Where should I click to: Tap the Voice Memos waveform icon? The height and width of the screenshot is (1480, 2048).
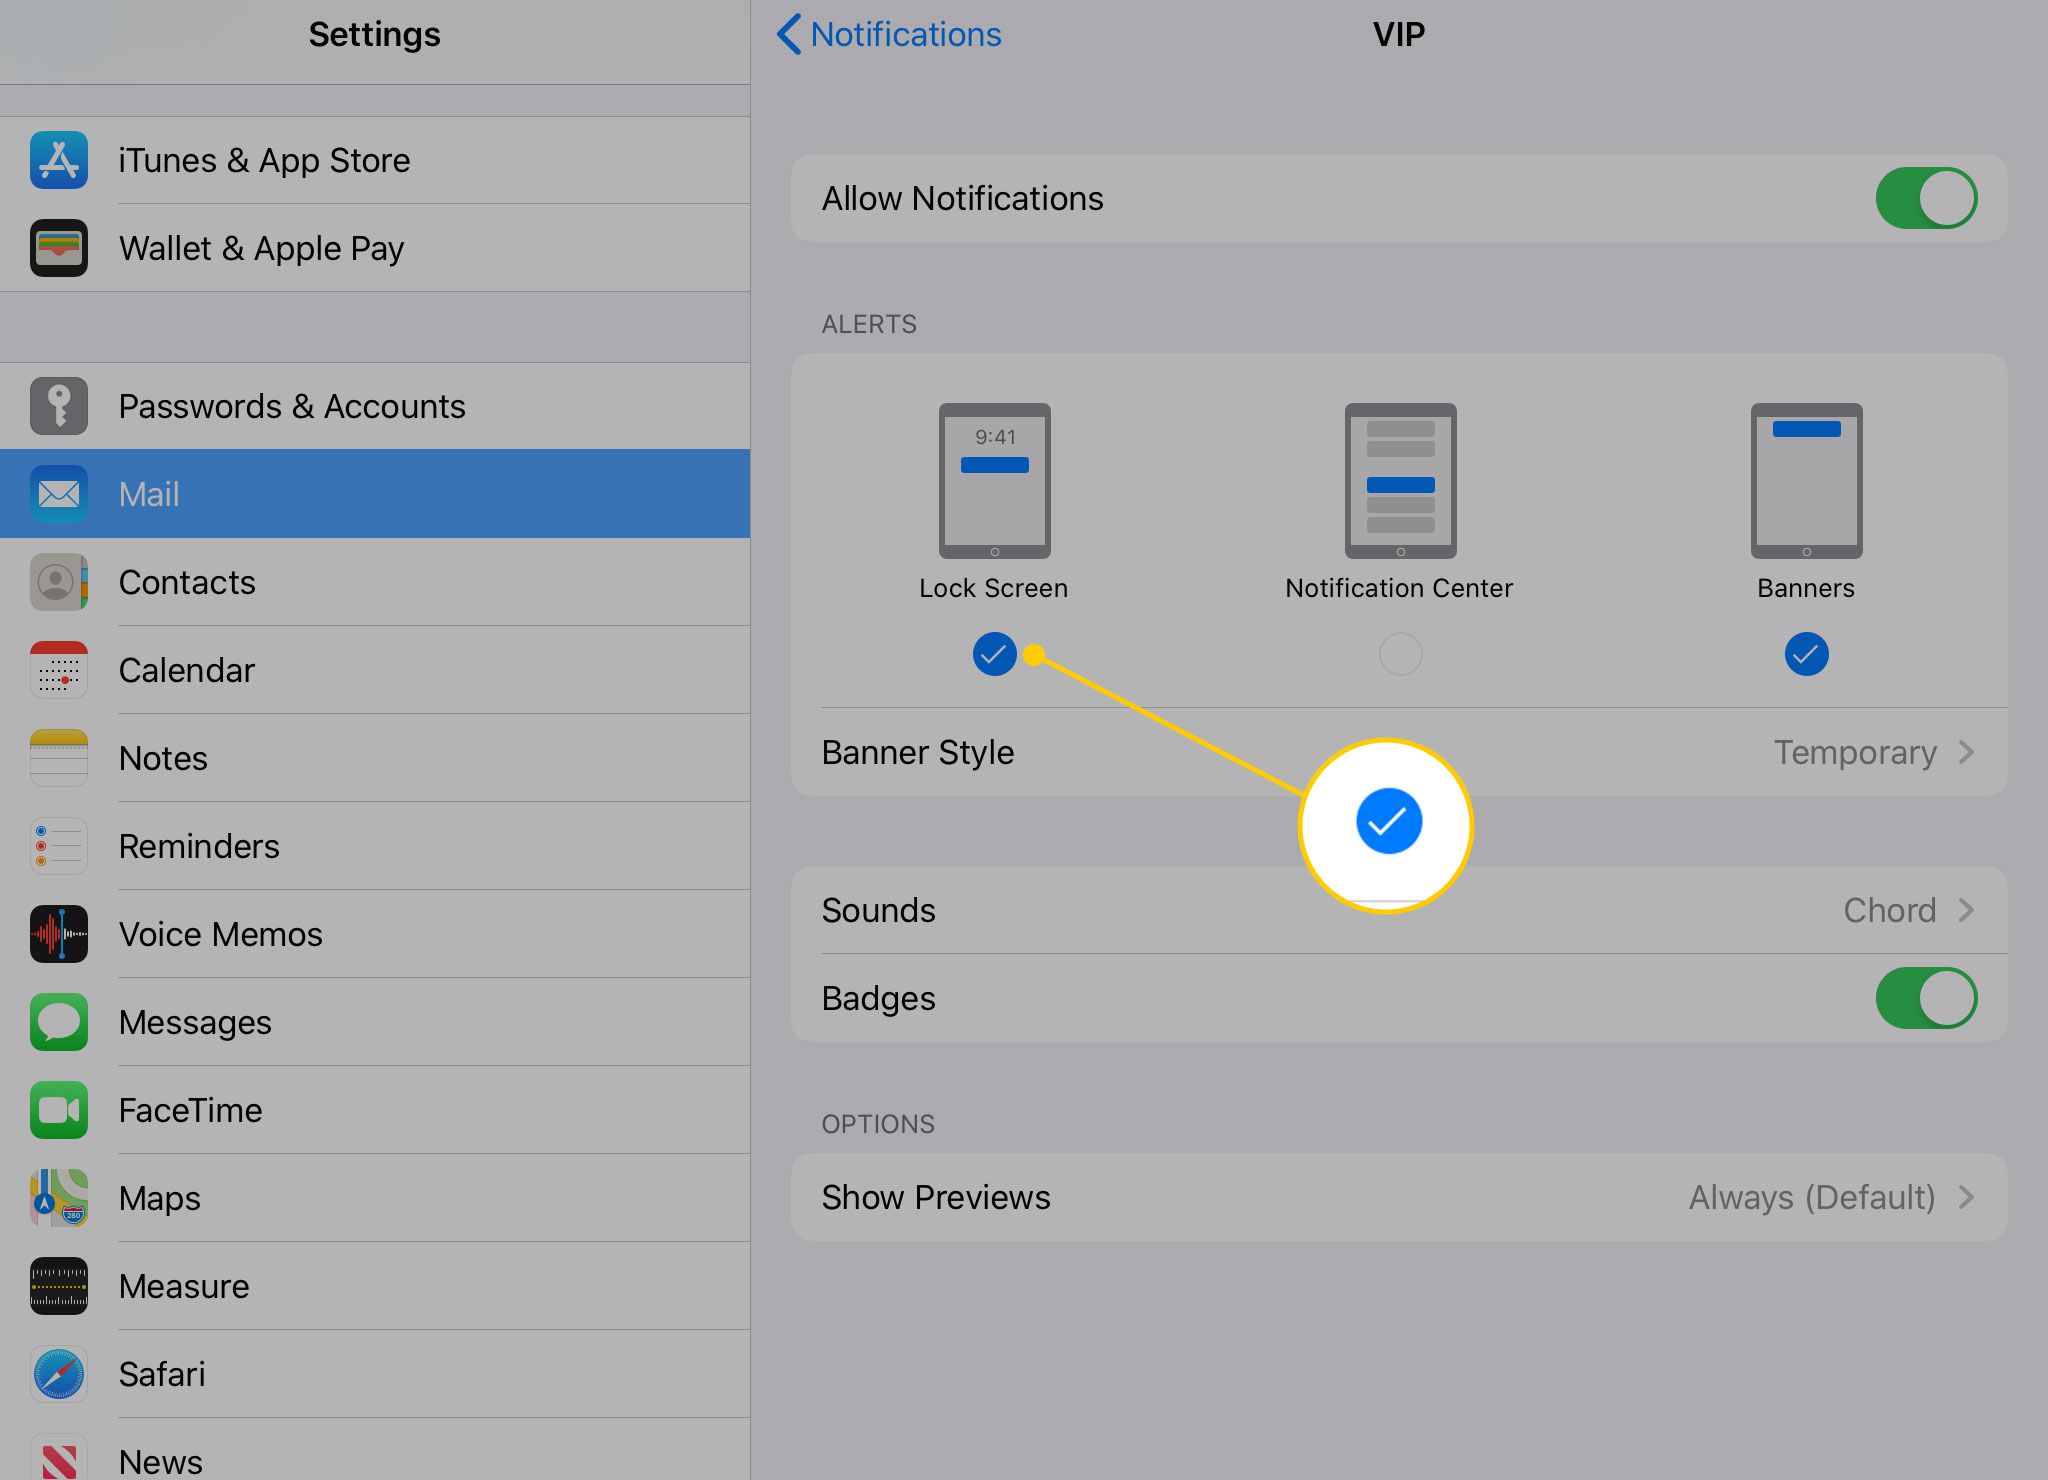coord(59,934)
